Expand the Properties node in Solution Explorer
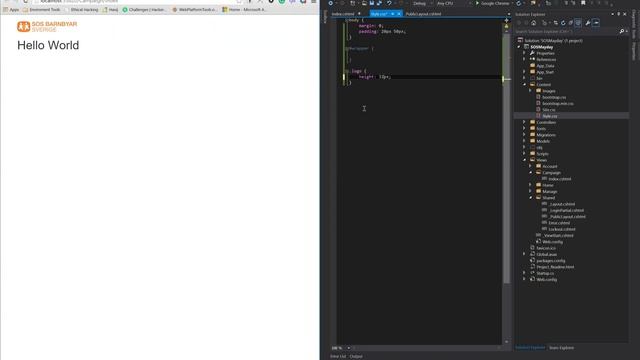Image resolution: width=640 pixels, height=360 pixels. tap(524, 53)
